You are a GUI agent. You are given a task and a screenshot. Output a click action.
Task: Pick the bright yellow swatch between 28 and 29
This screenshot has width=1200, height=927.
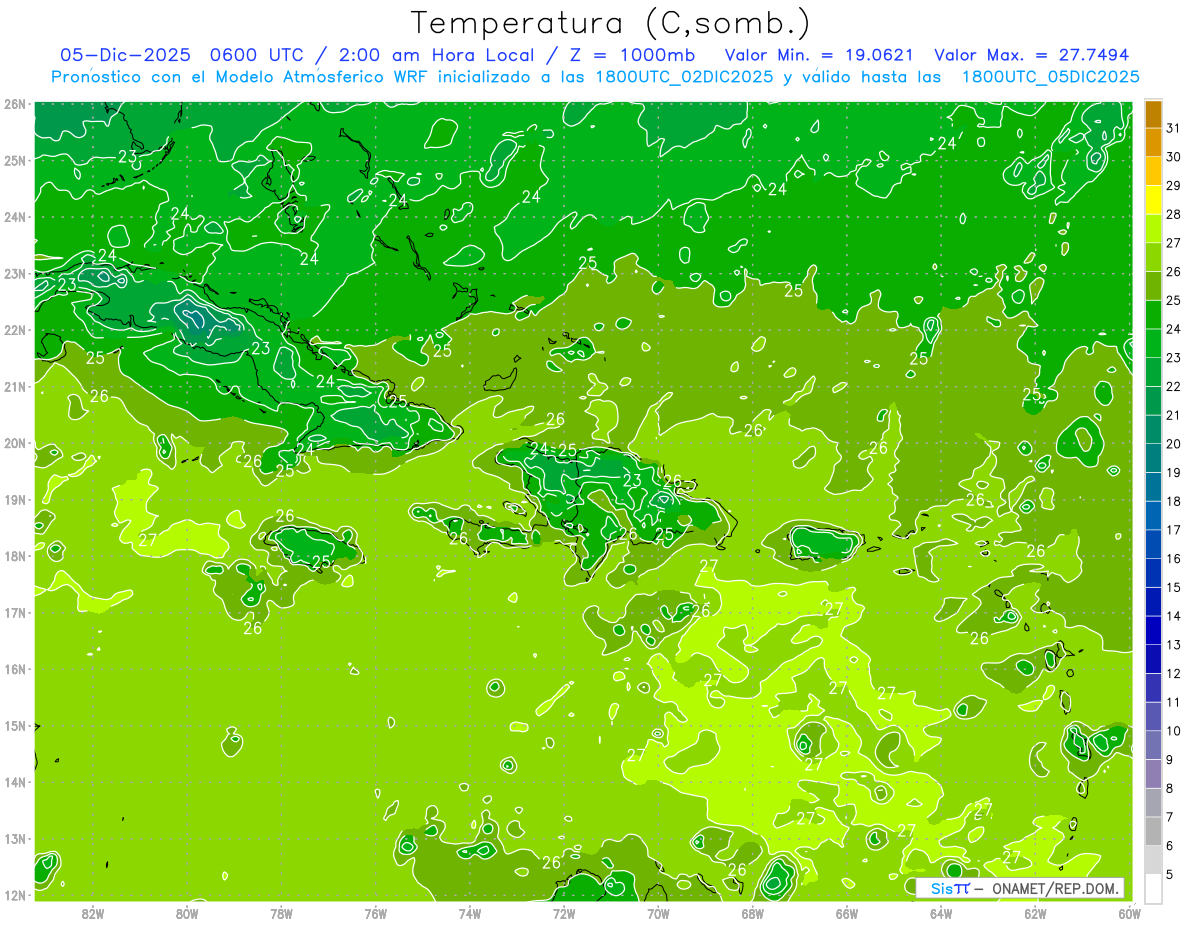tap(1153, 200)
